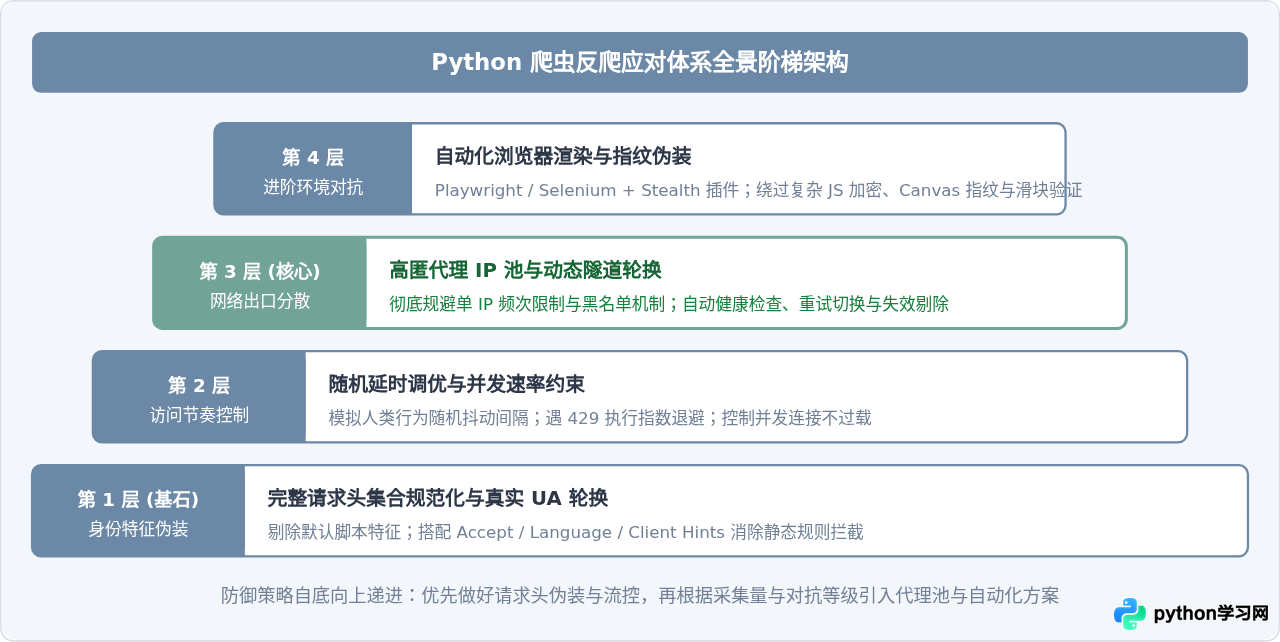Image resolution: width=1280 pixels, height=642 pixels.
Task: Select the "第 1 层 (基石)" label
Action: (x=138, y=499)
